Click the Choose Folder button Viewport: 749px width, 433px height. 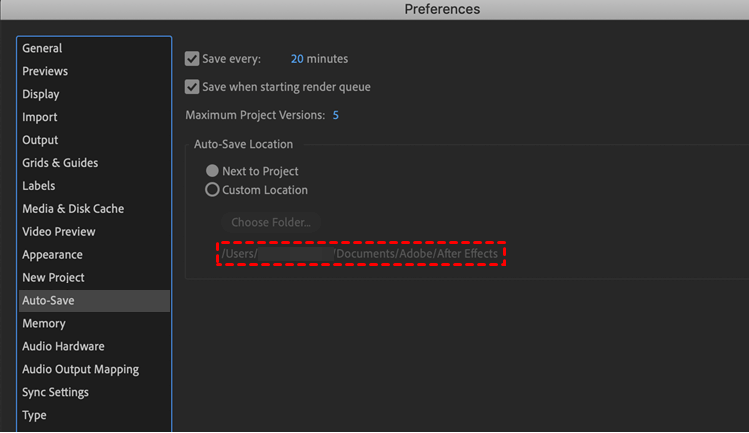tap(271, 222)
